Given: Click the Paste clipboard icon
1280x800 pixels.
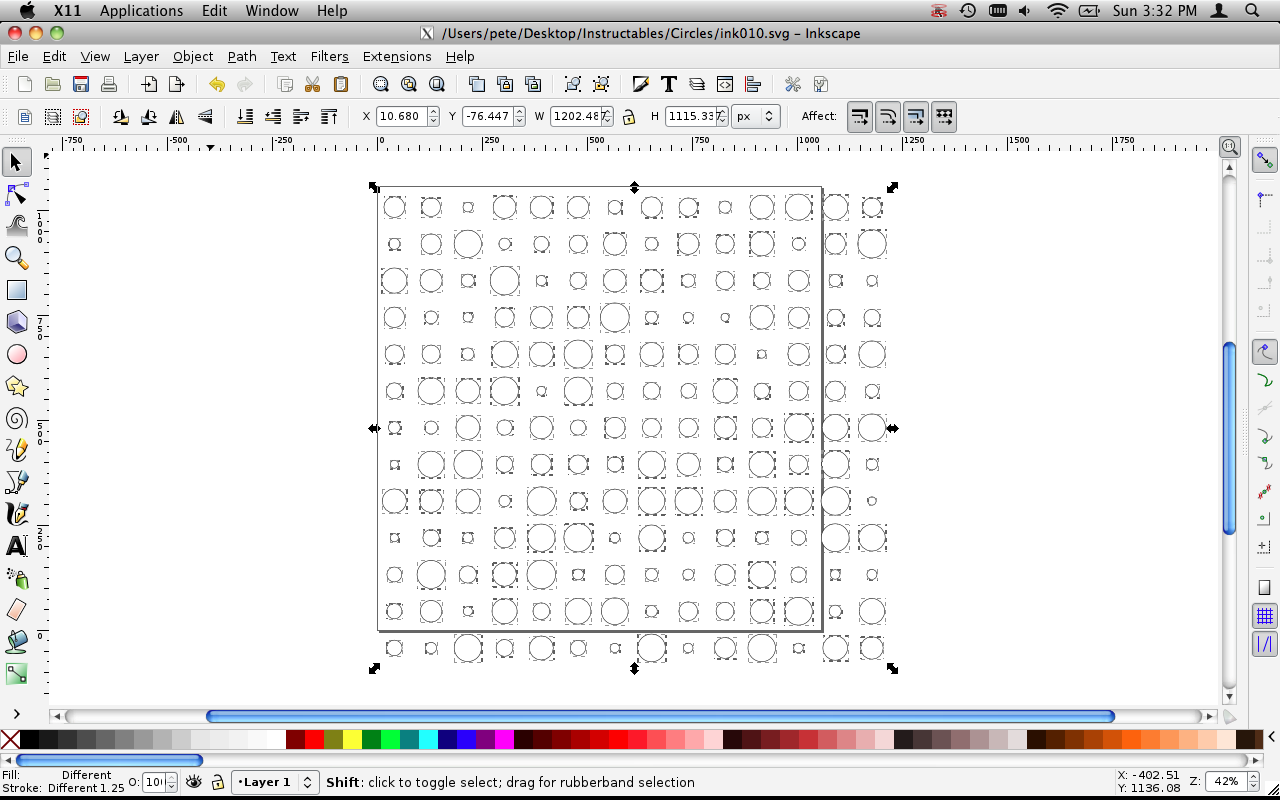Looking at the screenshot, I should pos(340,84).
